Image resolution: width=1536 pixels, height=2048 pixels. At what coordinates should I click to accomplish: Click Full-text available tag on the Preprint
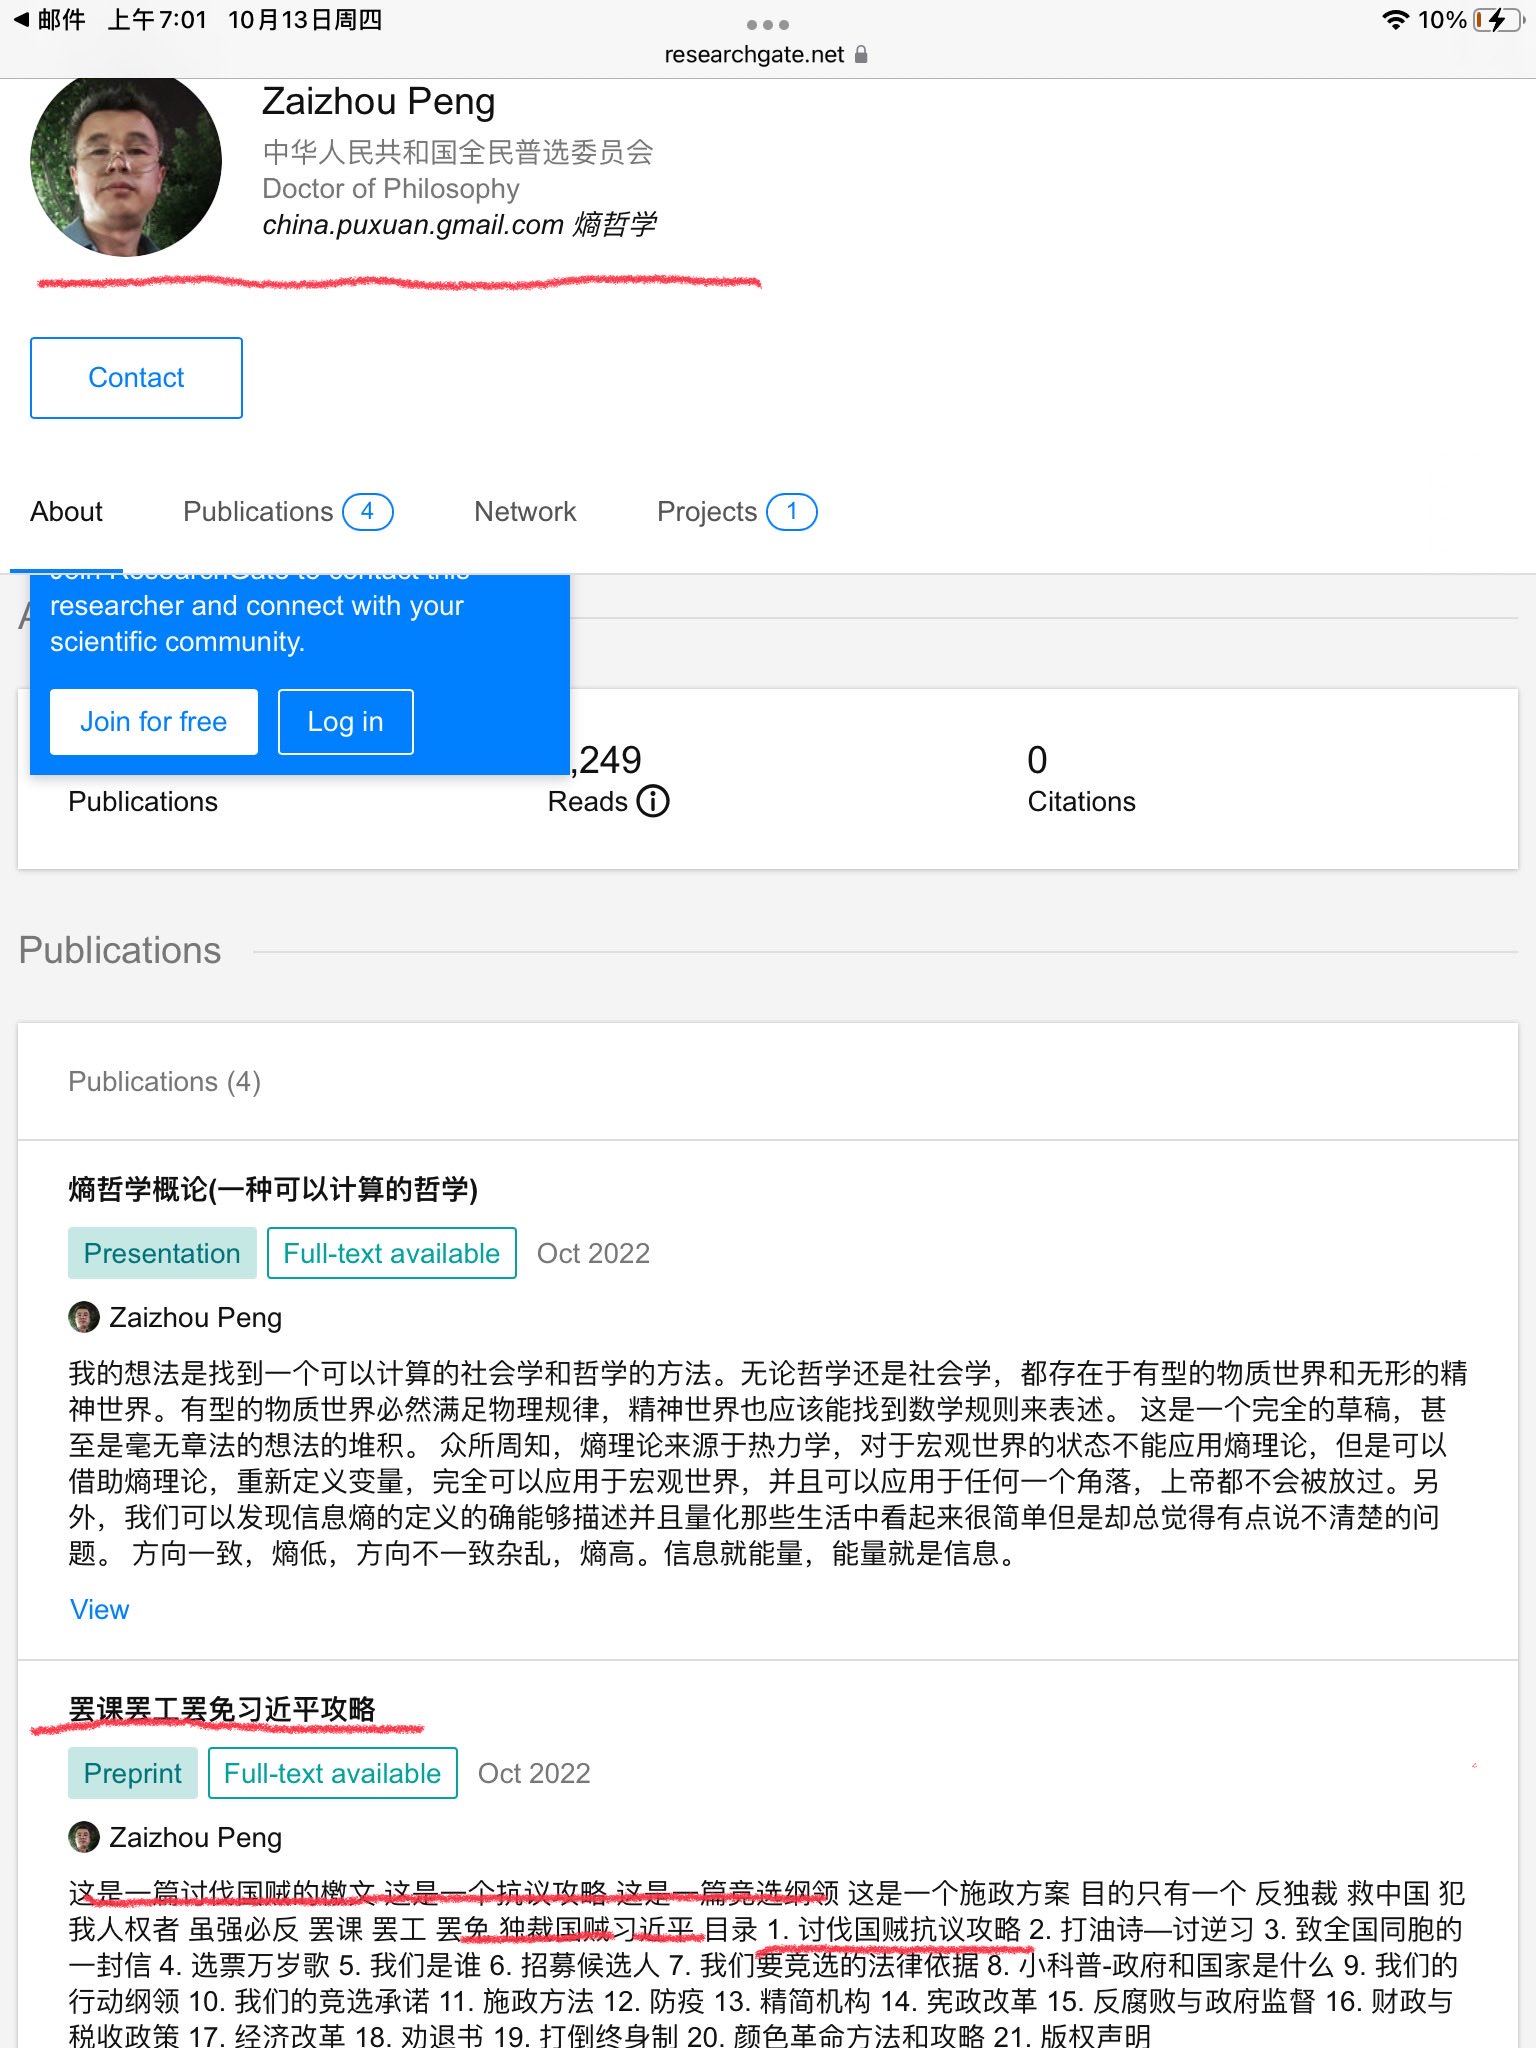pyautogui.click(x=333, y=1773)
